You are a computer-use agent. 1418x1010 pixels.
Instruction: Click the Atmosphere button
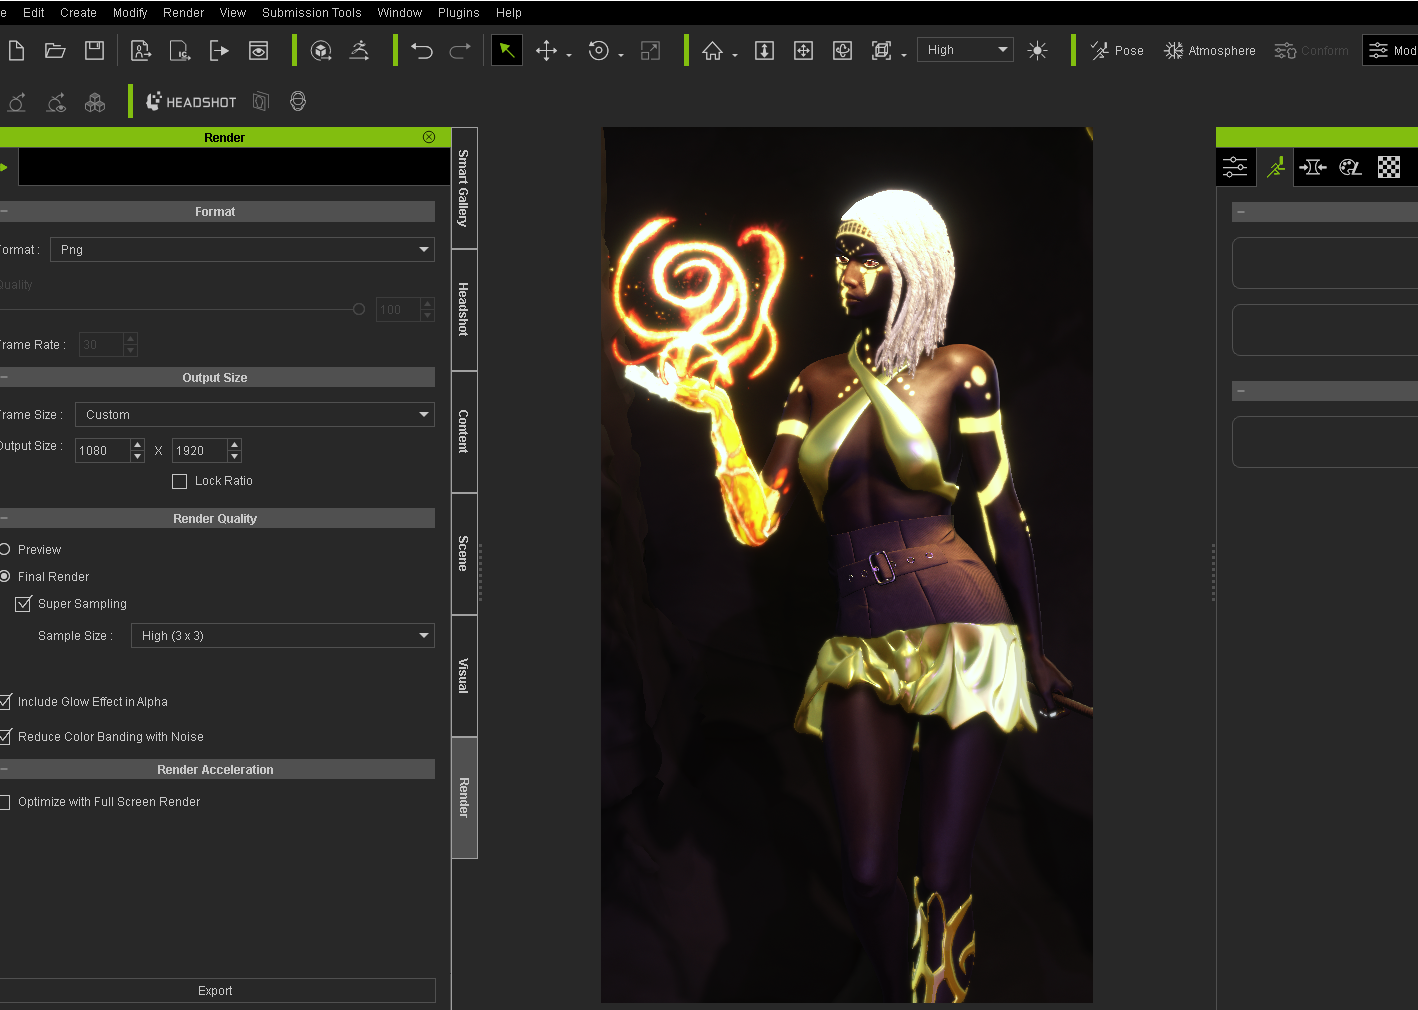(x=1209, y=51)
